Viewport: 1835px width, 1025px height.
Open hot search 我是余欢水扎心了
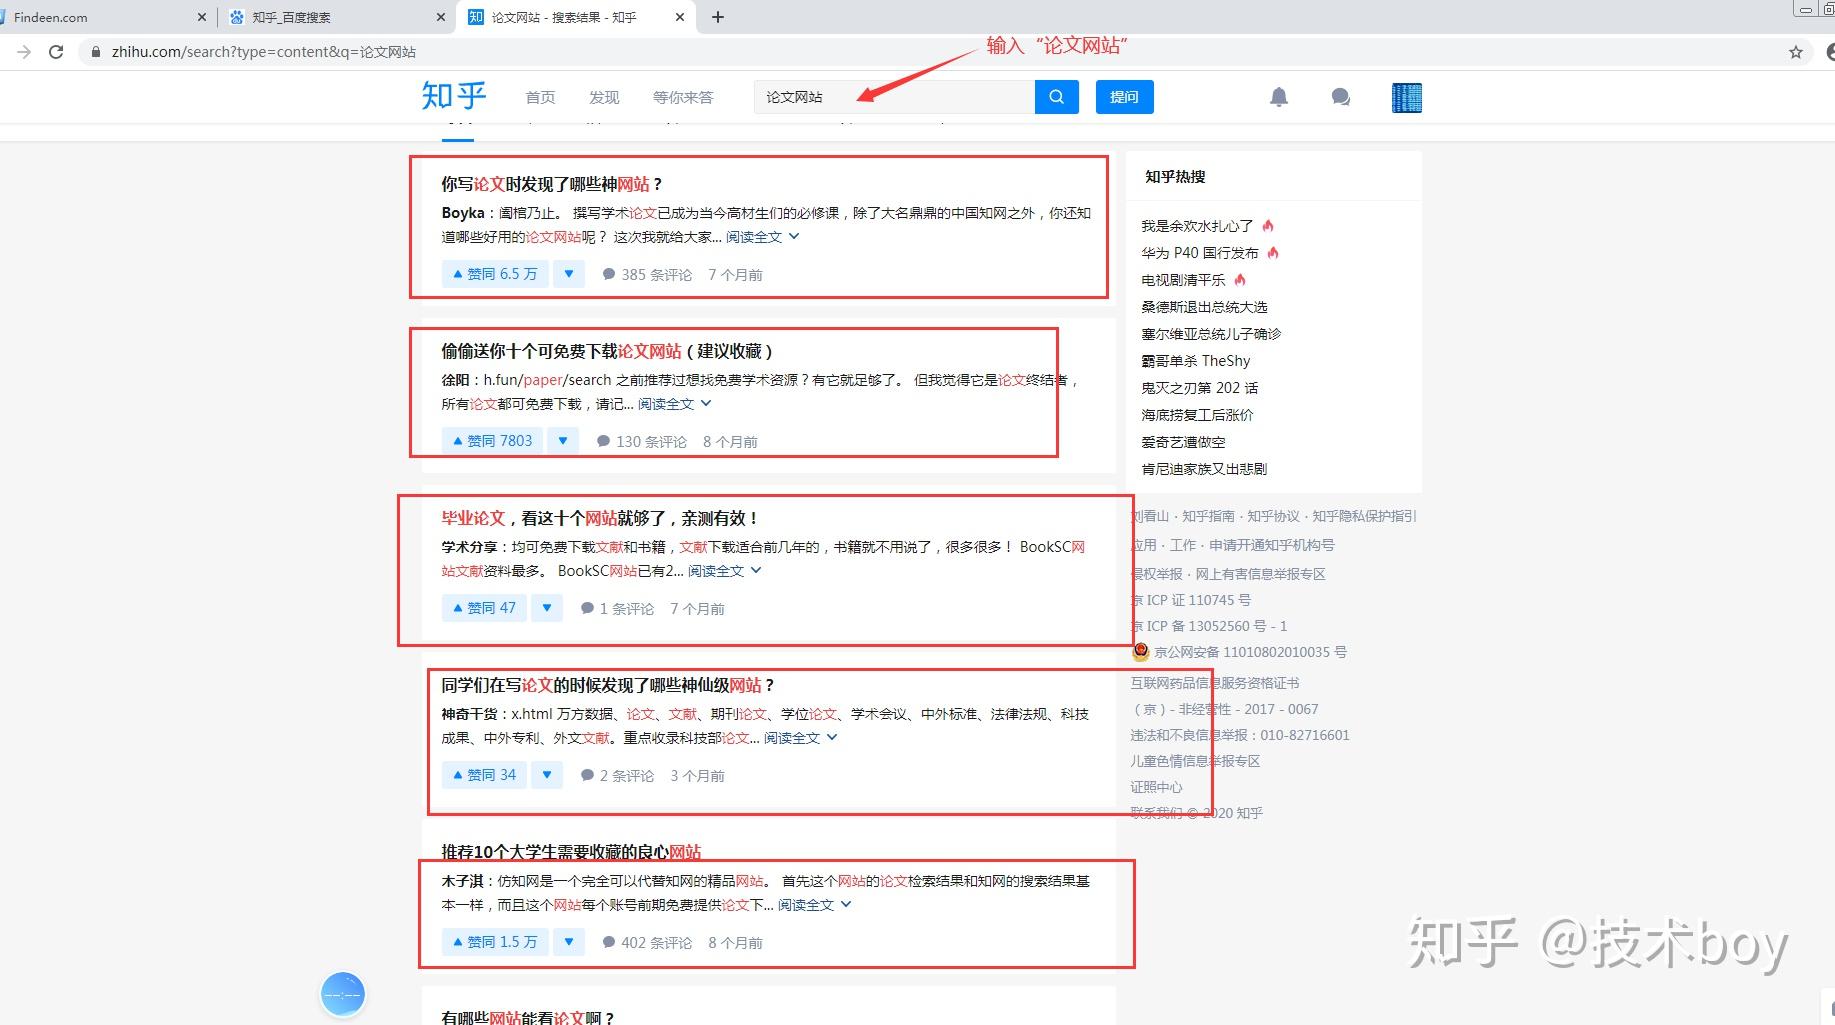coord(1197,226)
